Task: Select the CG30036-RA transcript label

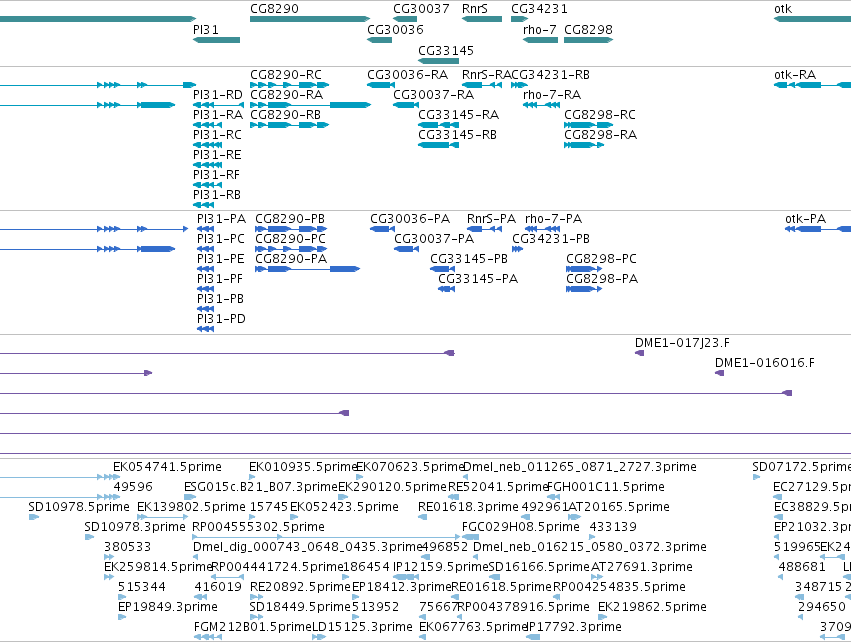Action: tap(408, 75)
